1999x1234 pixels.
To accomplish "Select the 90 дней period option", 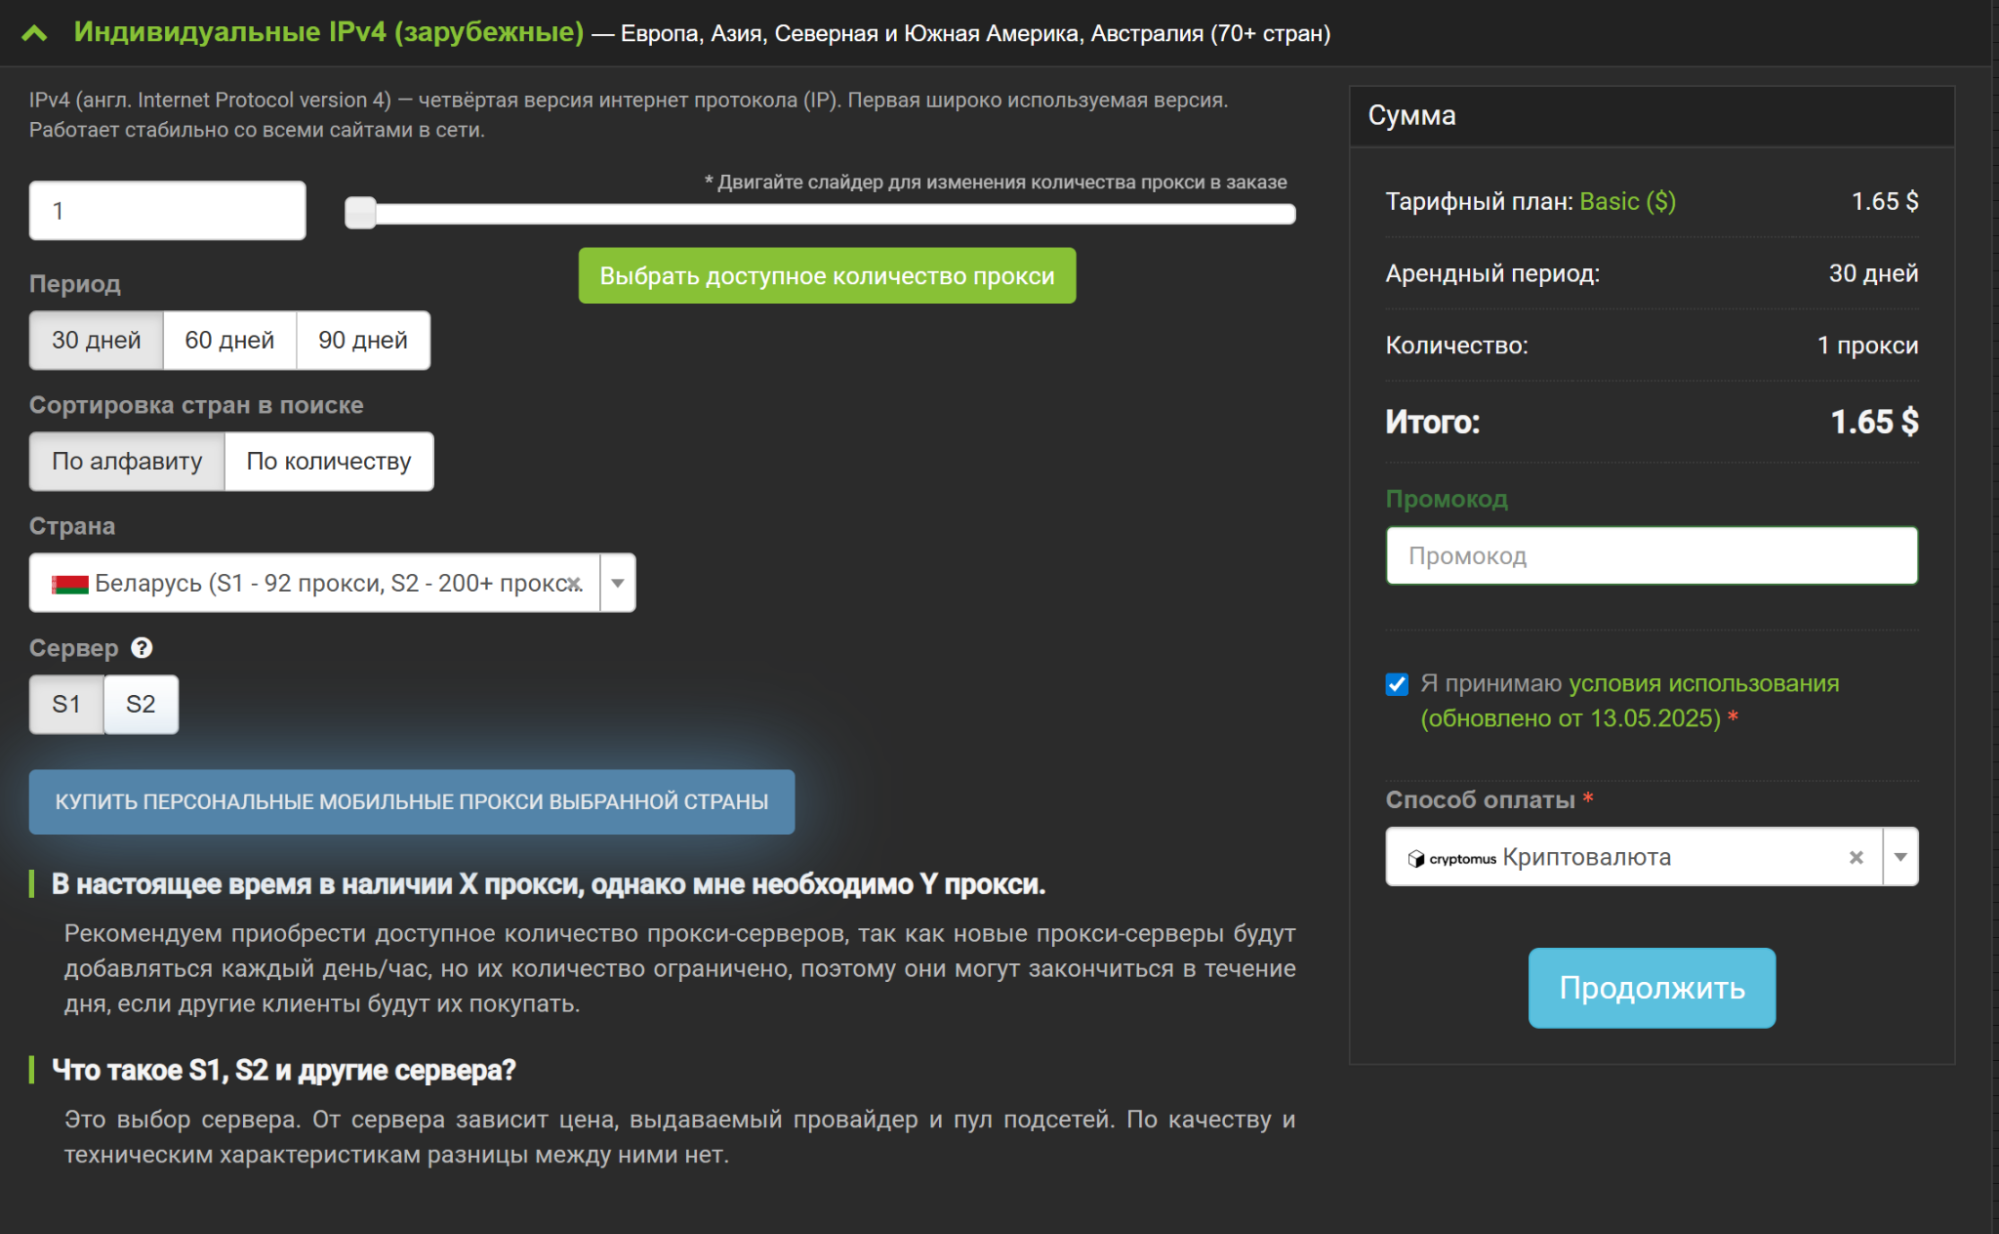I will [363, 340].
